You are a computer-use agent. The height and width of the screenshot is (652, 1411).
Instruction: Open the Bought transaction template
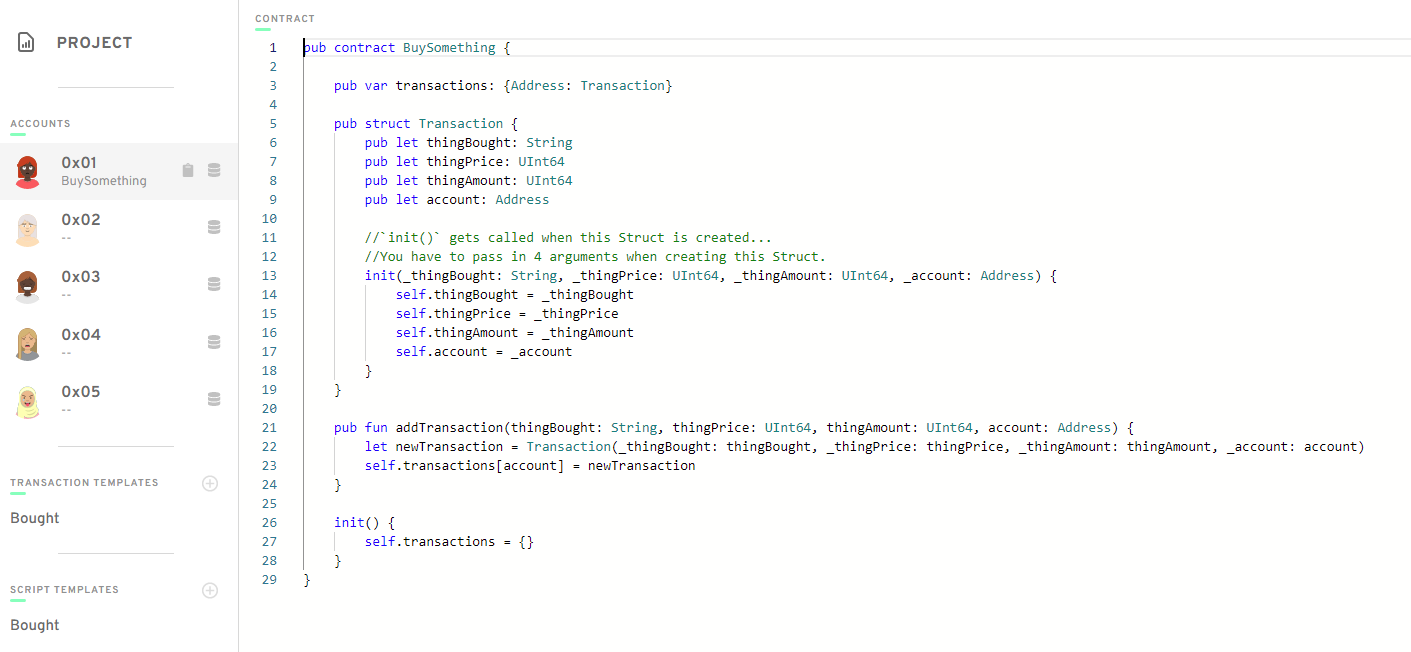35,518
